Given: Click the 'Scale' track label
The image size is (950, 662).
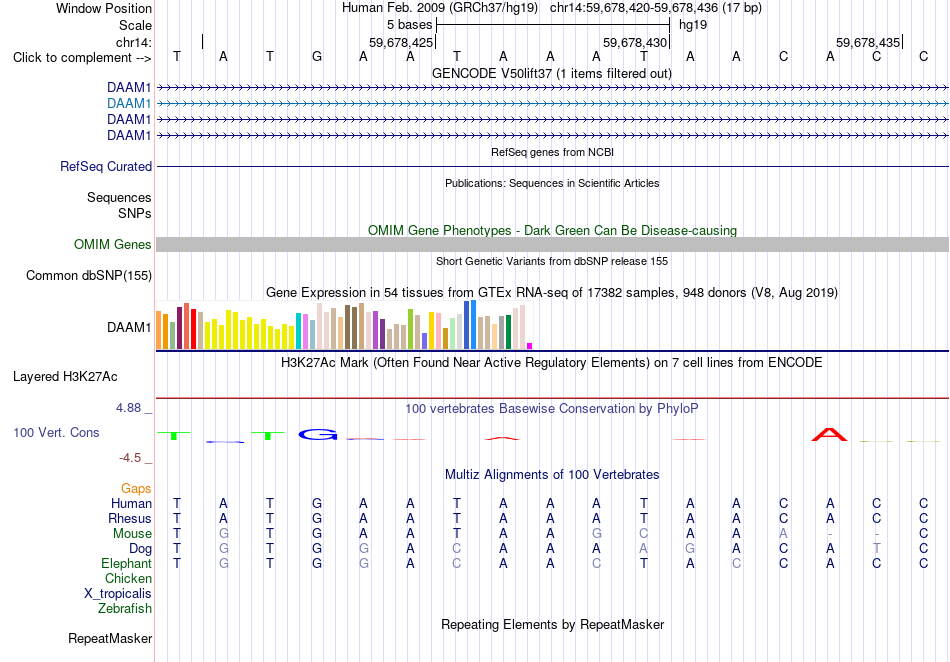Looking at the screenshot, I should (x=135, y=25).
